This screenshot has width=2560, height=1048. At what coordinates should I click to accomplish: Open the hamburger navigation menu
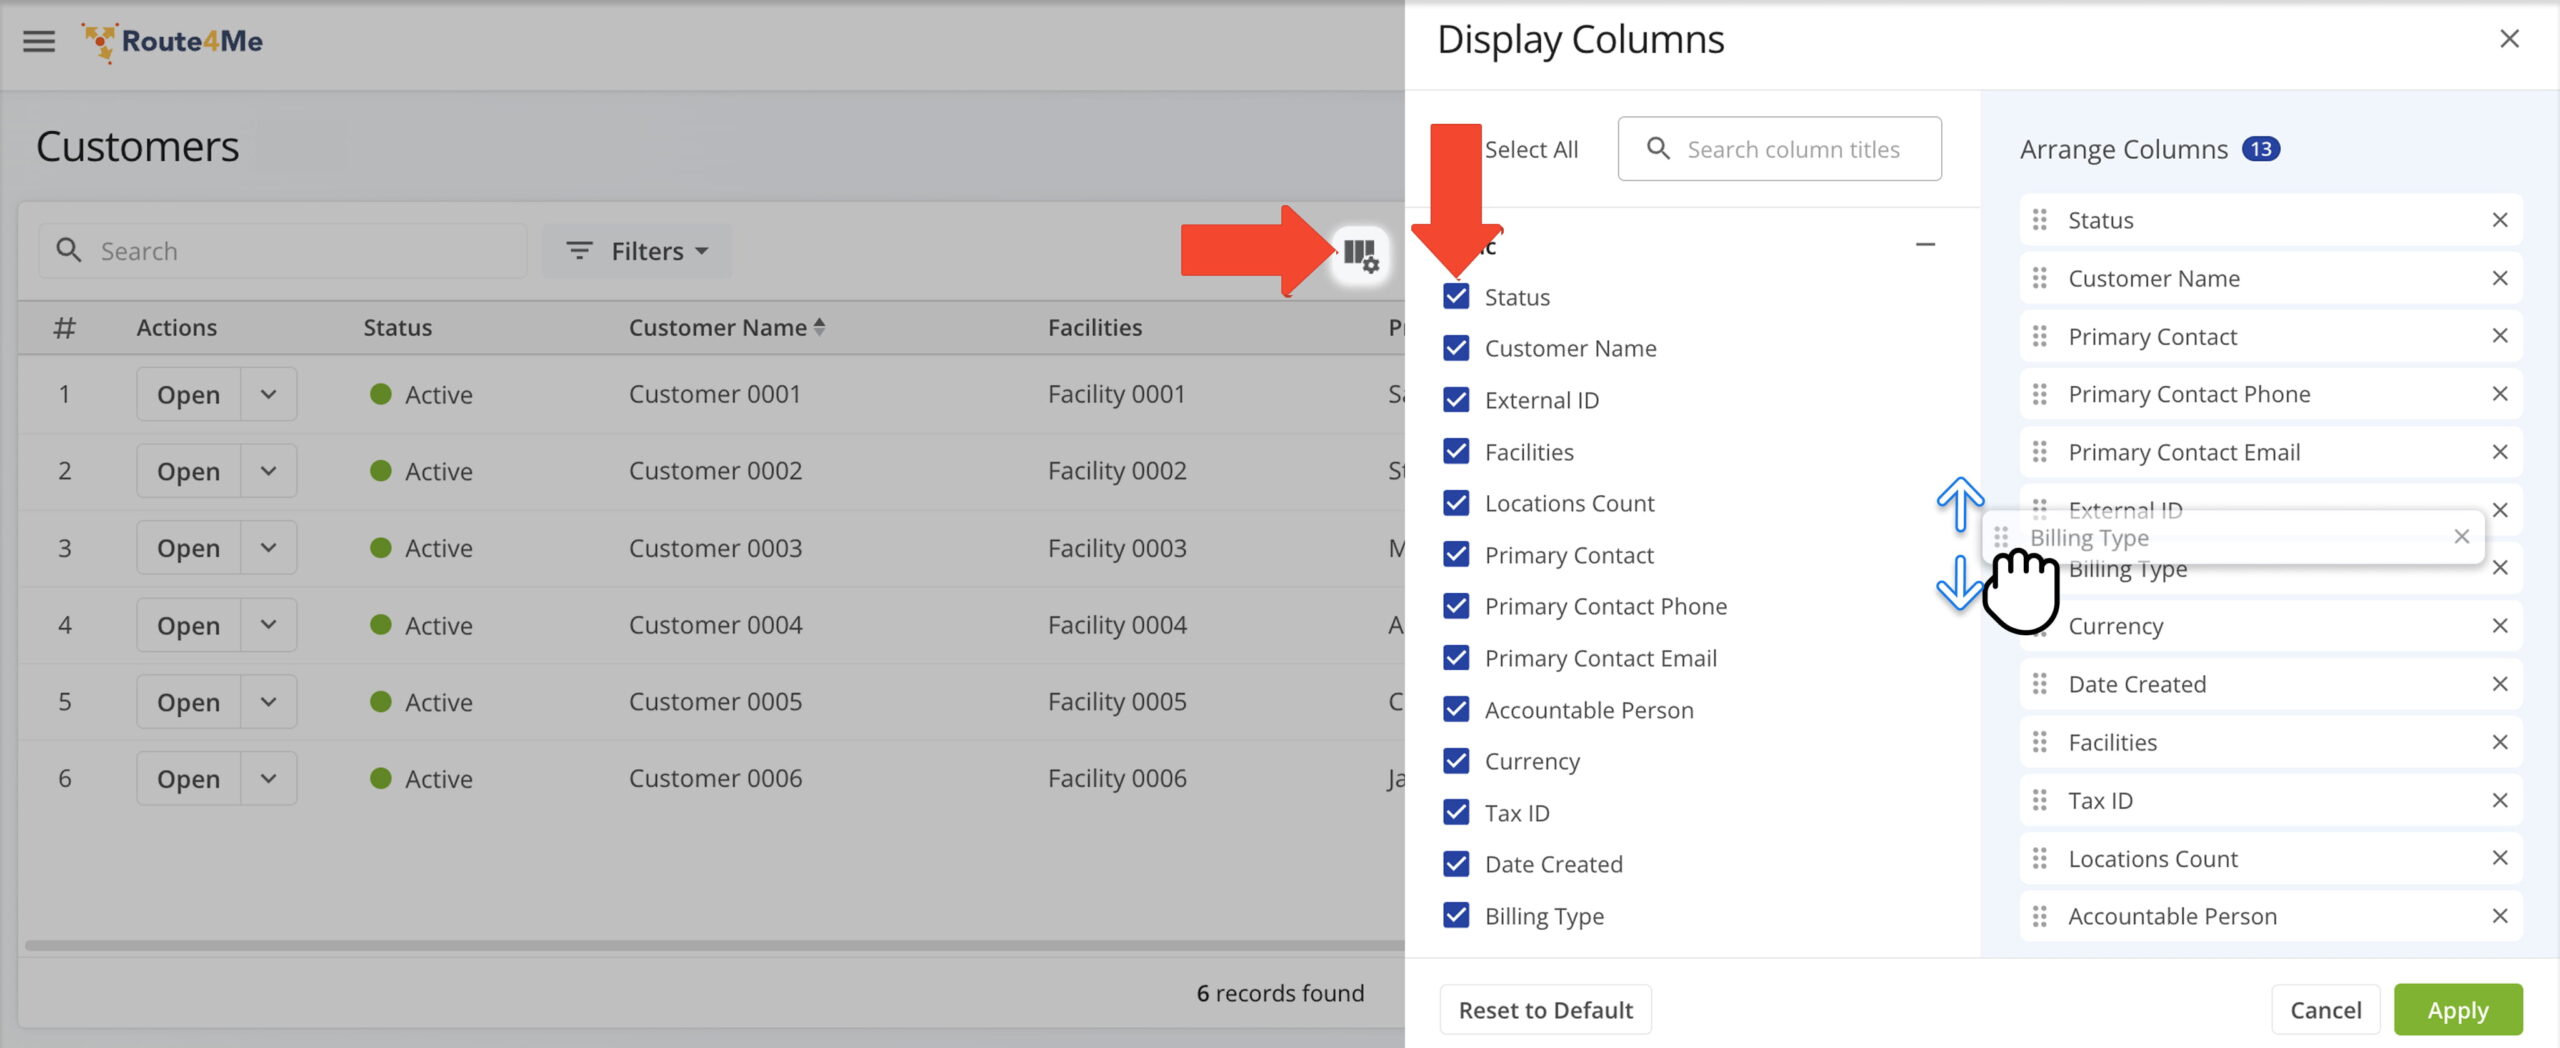[x=39, y=41]
